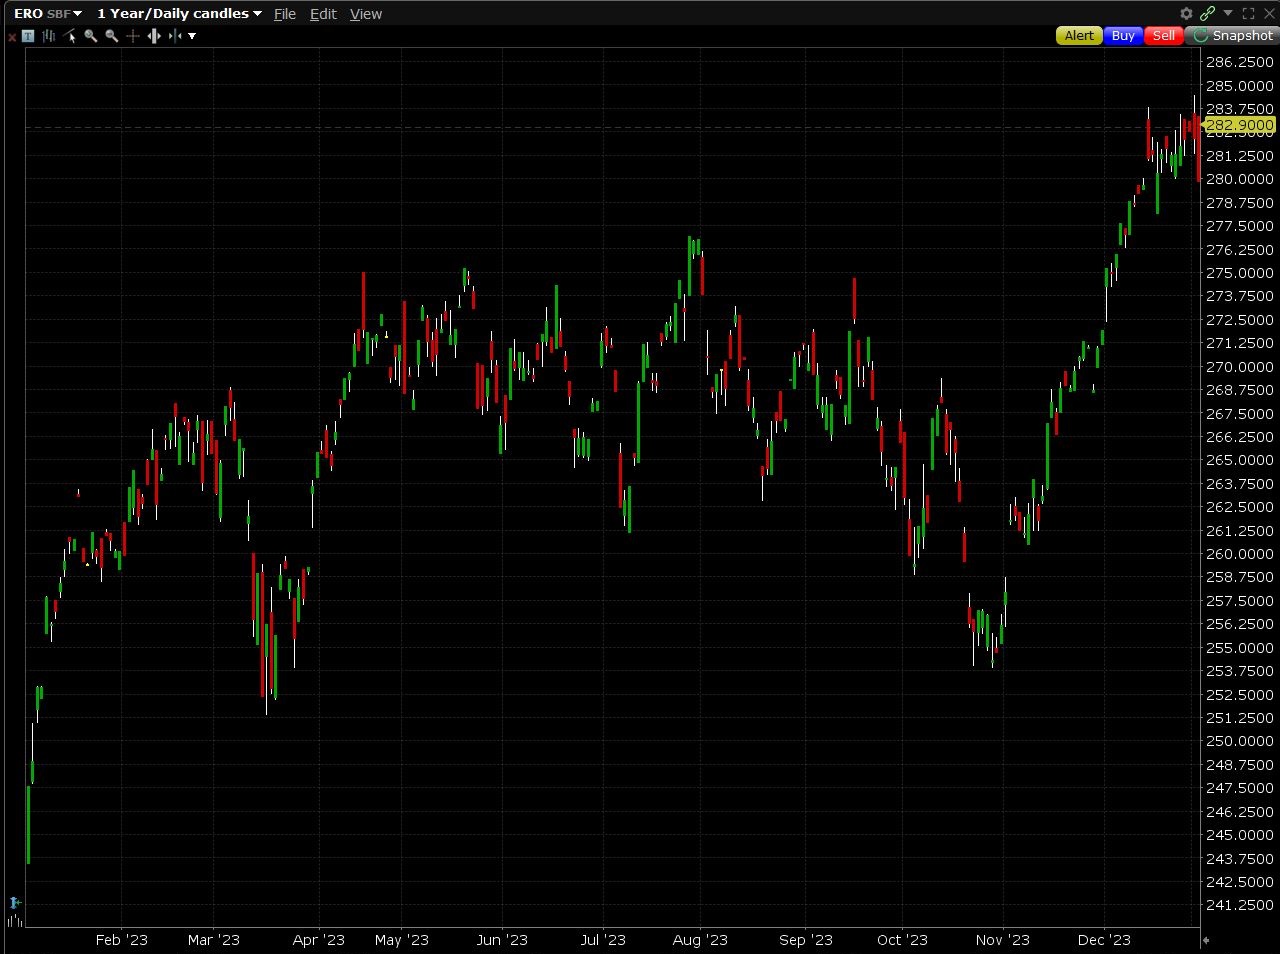Click the zoom out magnifier
Screen dimensions: 1280x954
point(112,36)
